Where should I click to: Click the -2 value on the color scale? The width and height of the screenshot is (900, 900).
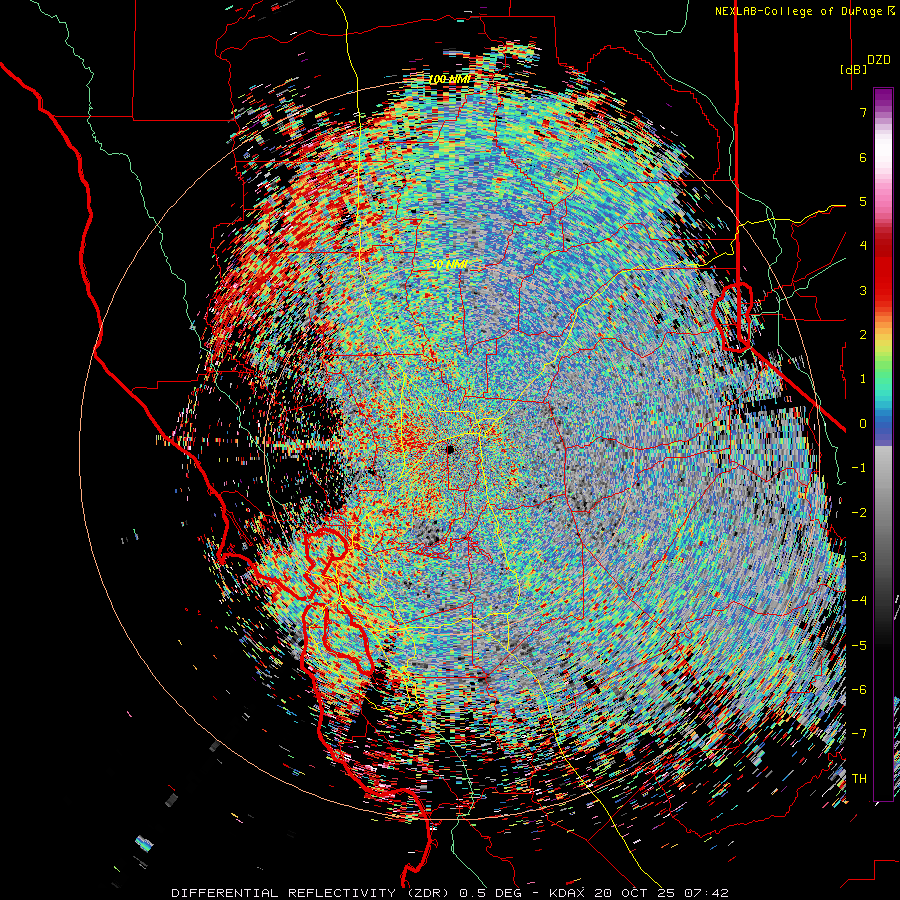click(859, 513)
